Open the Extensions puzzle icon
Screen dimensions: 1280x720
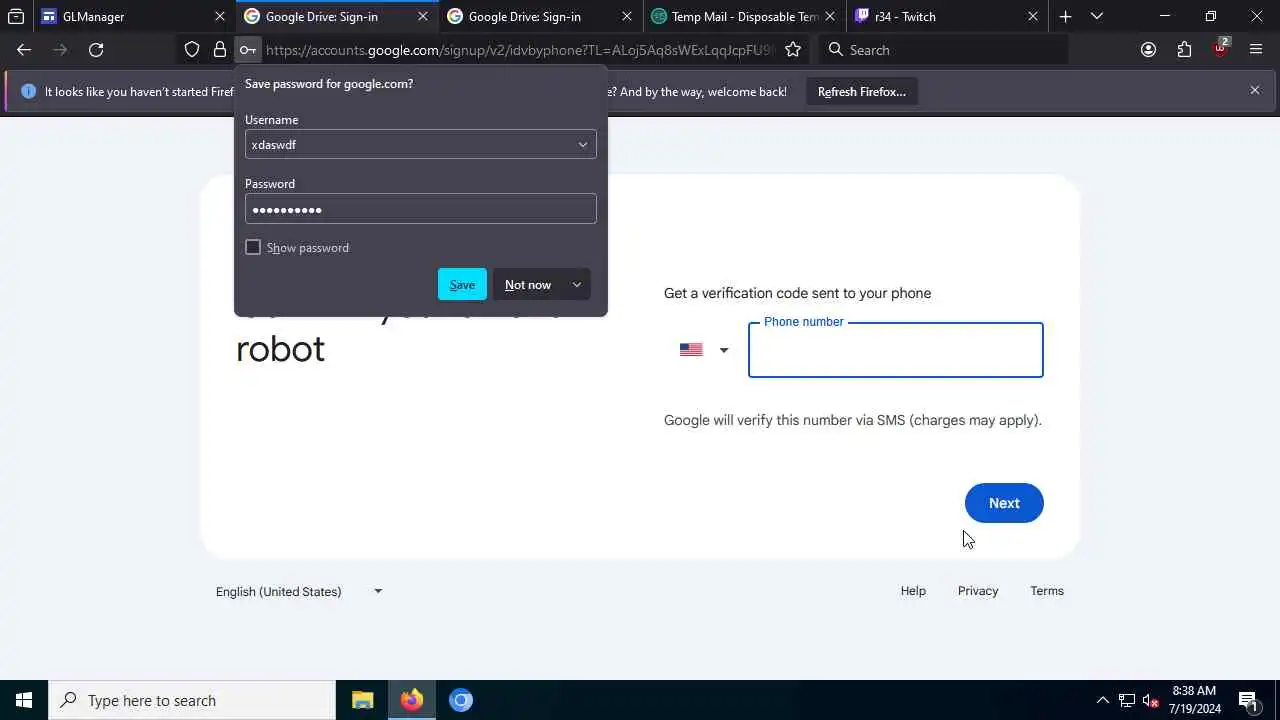point(1184,50)
